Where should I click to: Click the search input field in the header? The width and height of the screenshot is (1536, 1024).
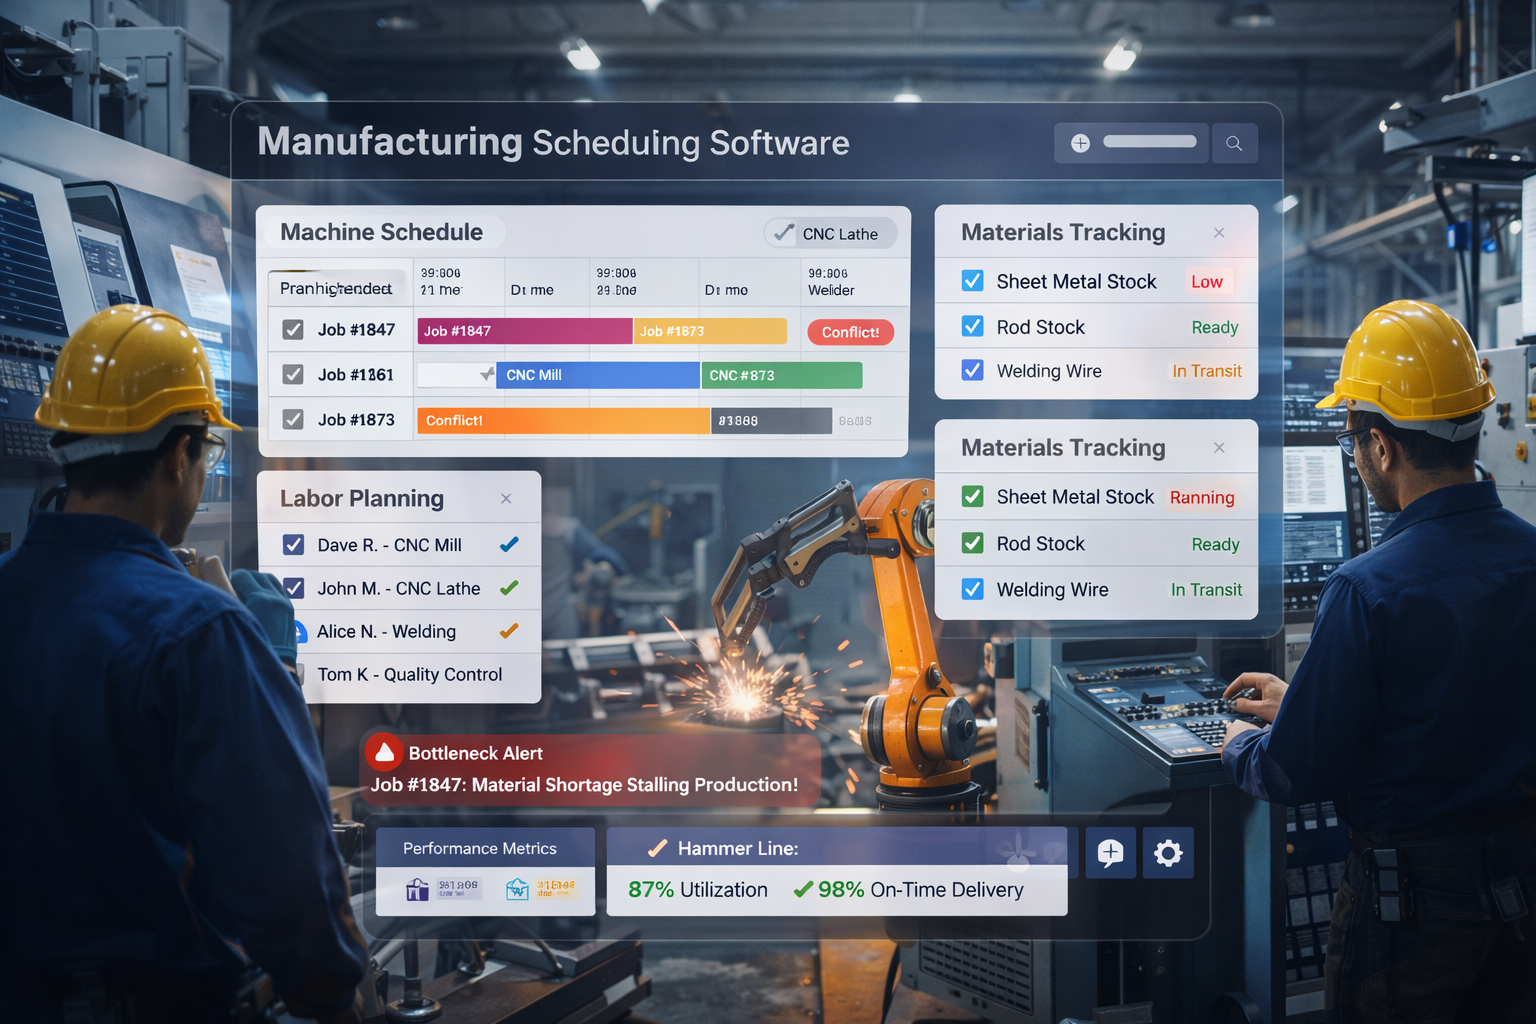(1150, 142)
